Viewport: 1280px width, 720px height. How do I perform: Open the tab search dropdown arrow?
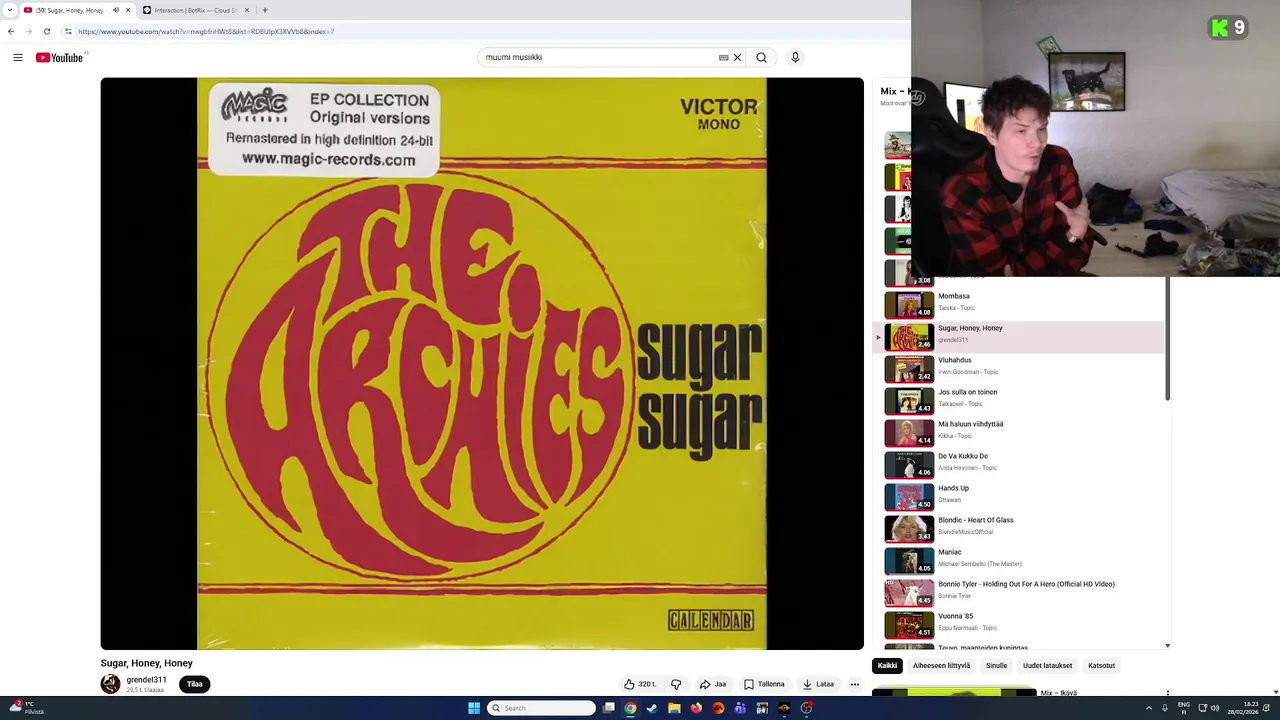pos(11,10)
